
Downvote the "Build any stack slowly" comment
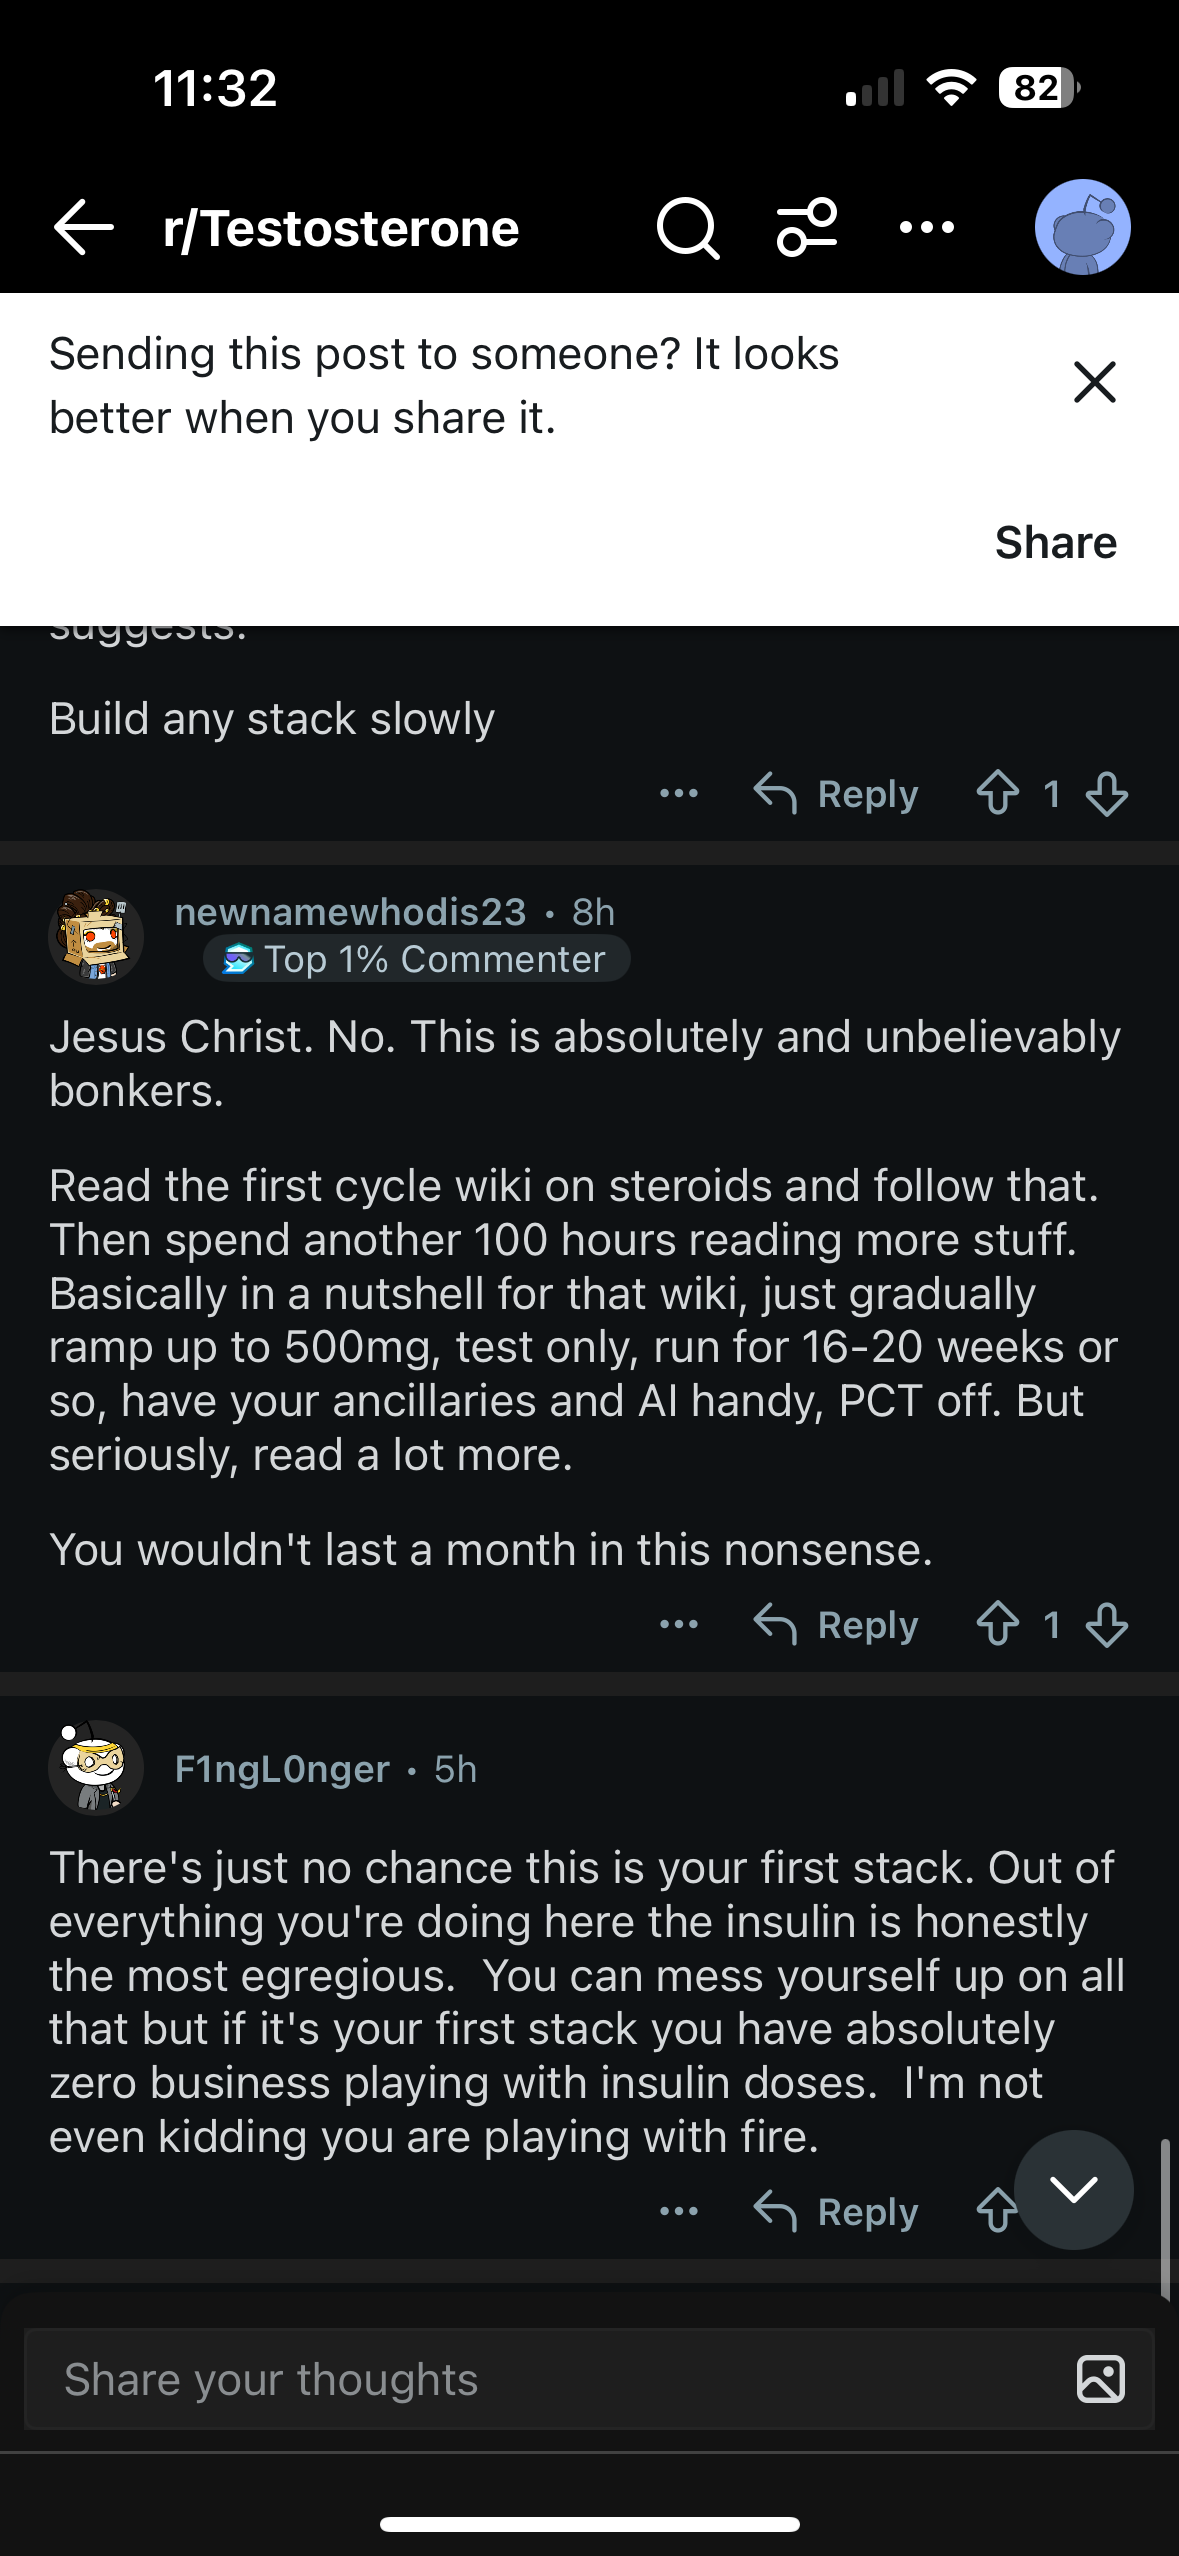[x=1107, y=794]
